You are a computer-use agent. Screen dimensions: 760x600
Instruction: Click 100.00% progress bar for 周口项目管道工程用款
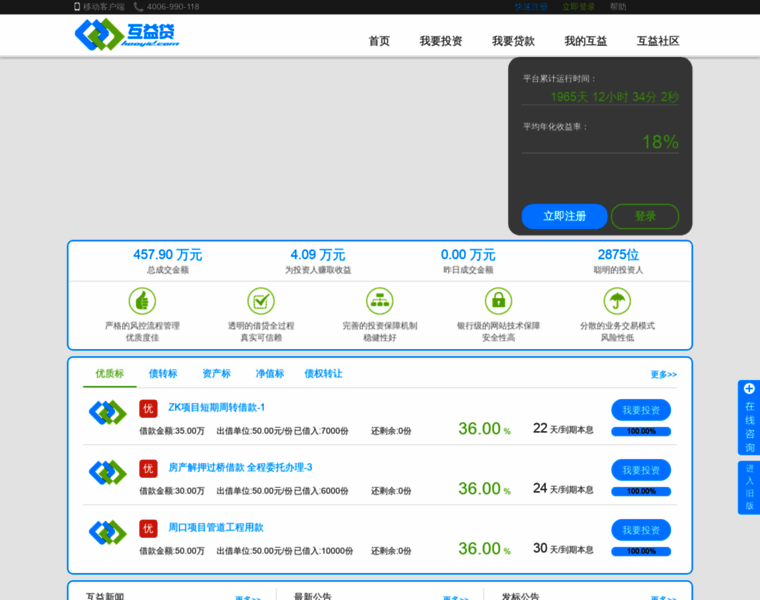point(641,552)
